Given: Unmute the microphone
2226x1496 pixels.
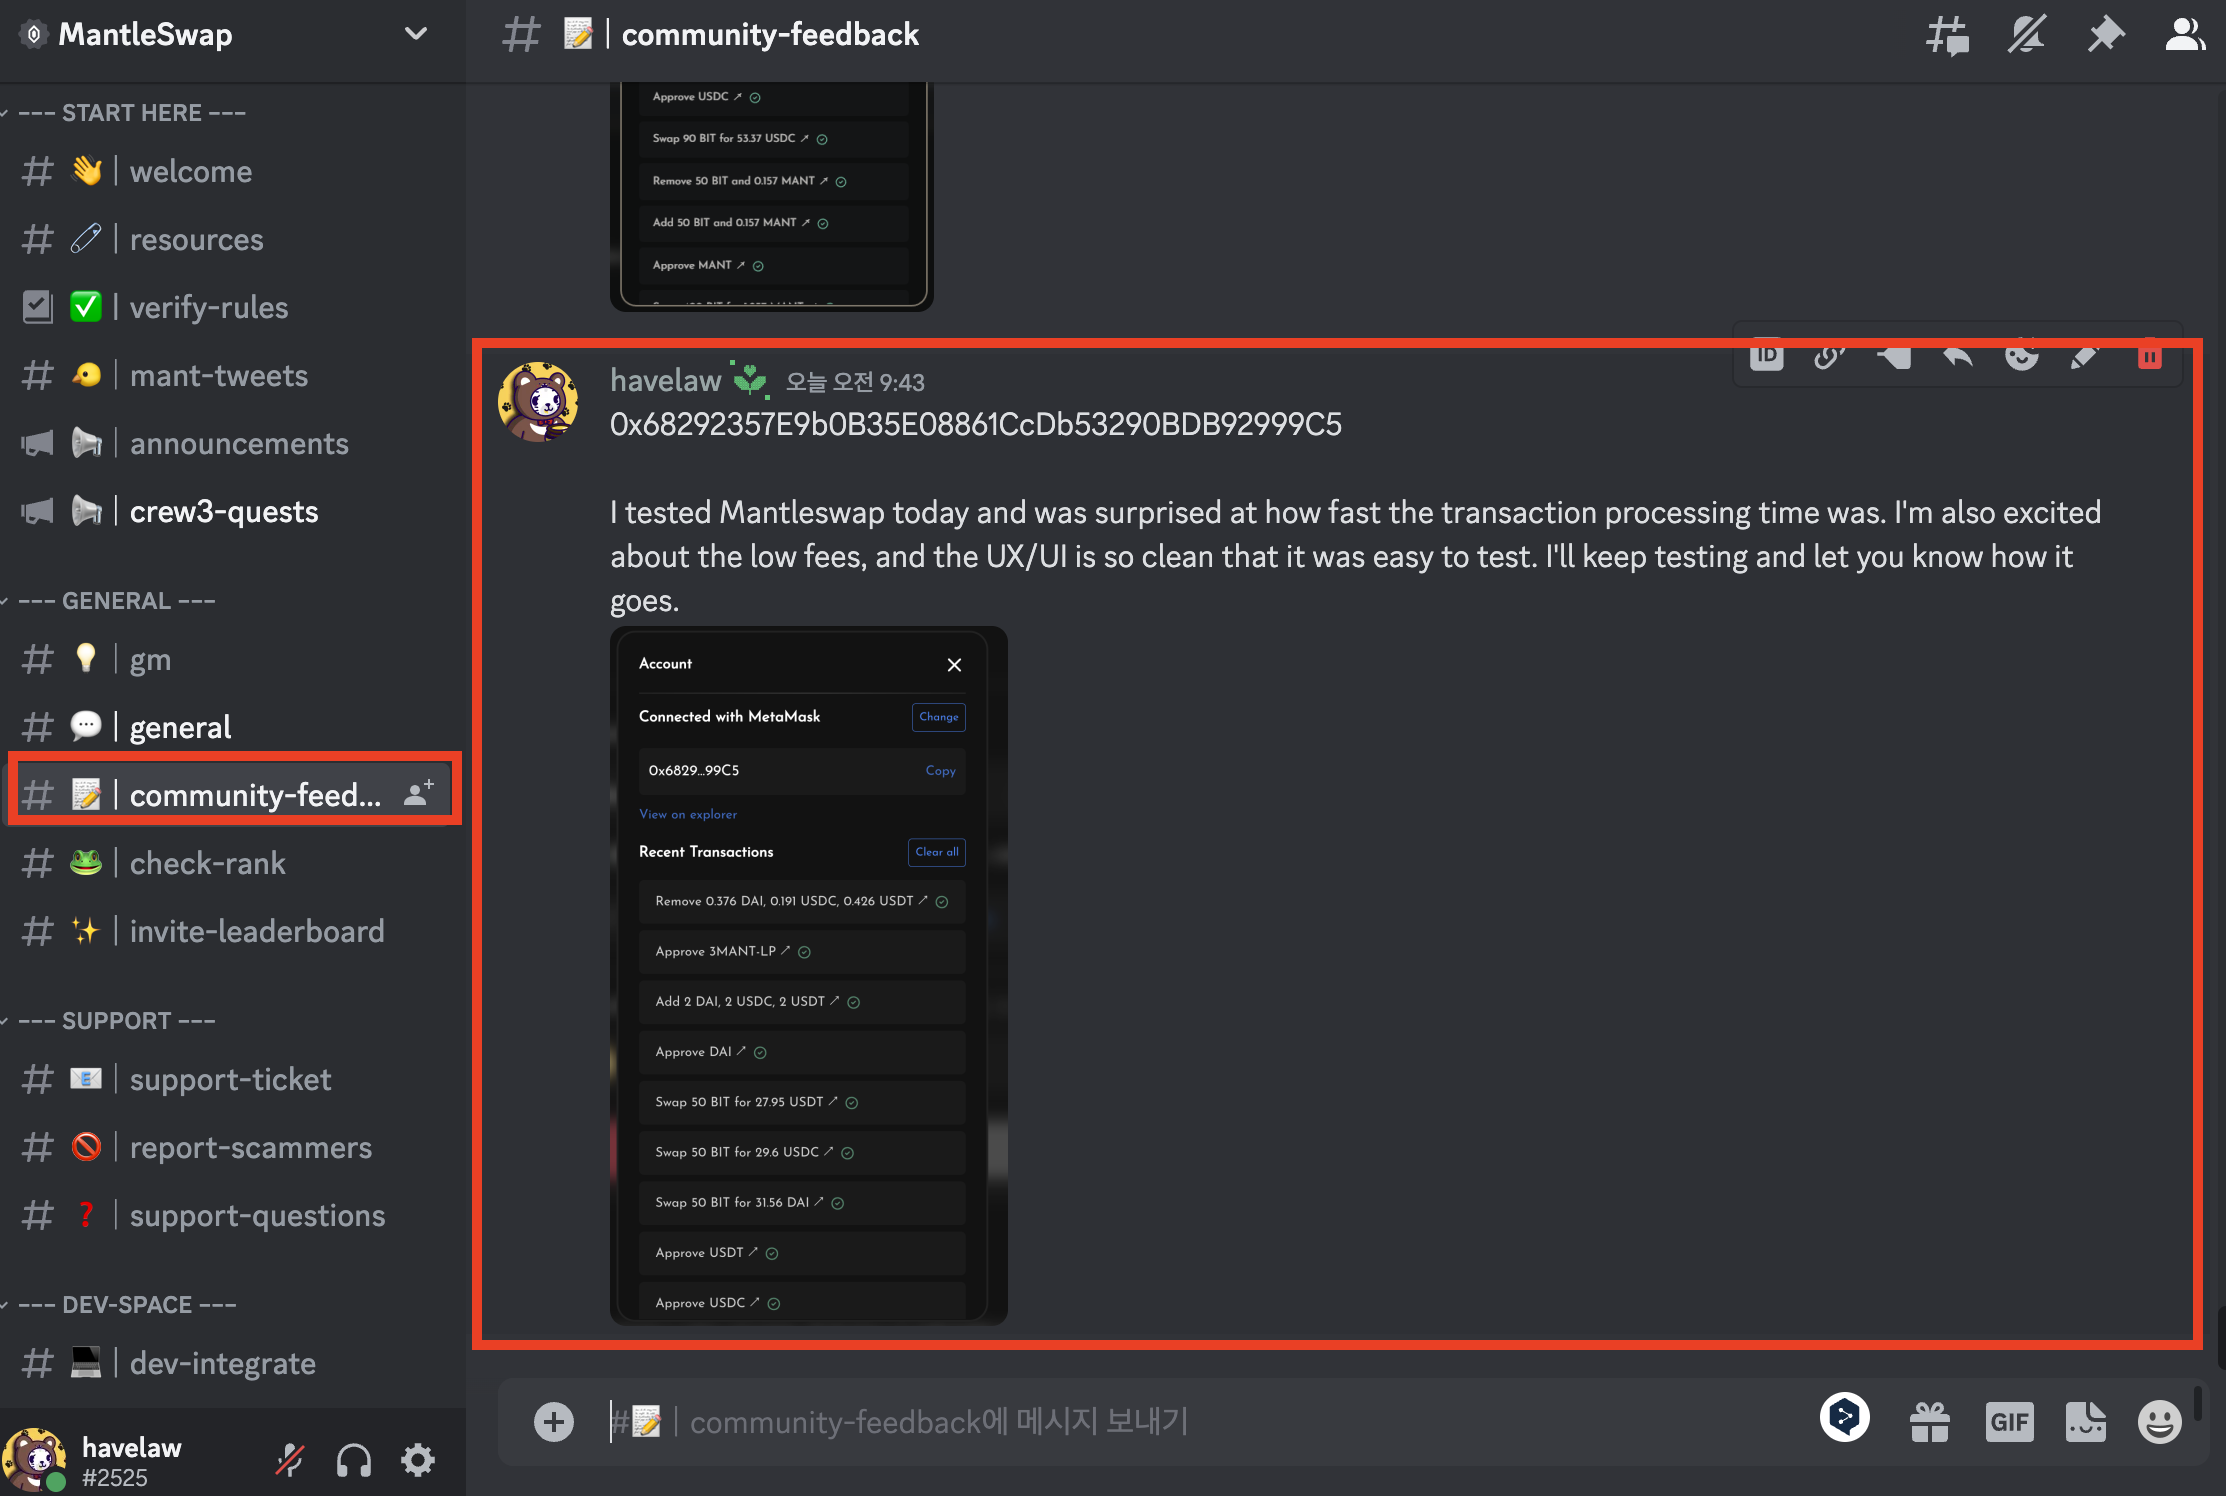Looking at the screenshot, I should (x=290, y=1460).
